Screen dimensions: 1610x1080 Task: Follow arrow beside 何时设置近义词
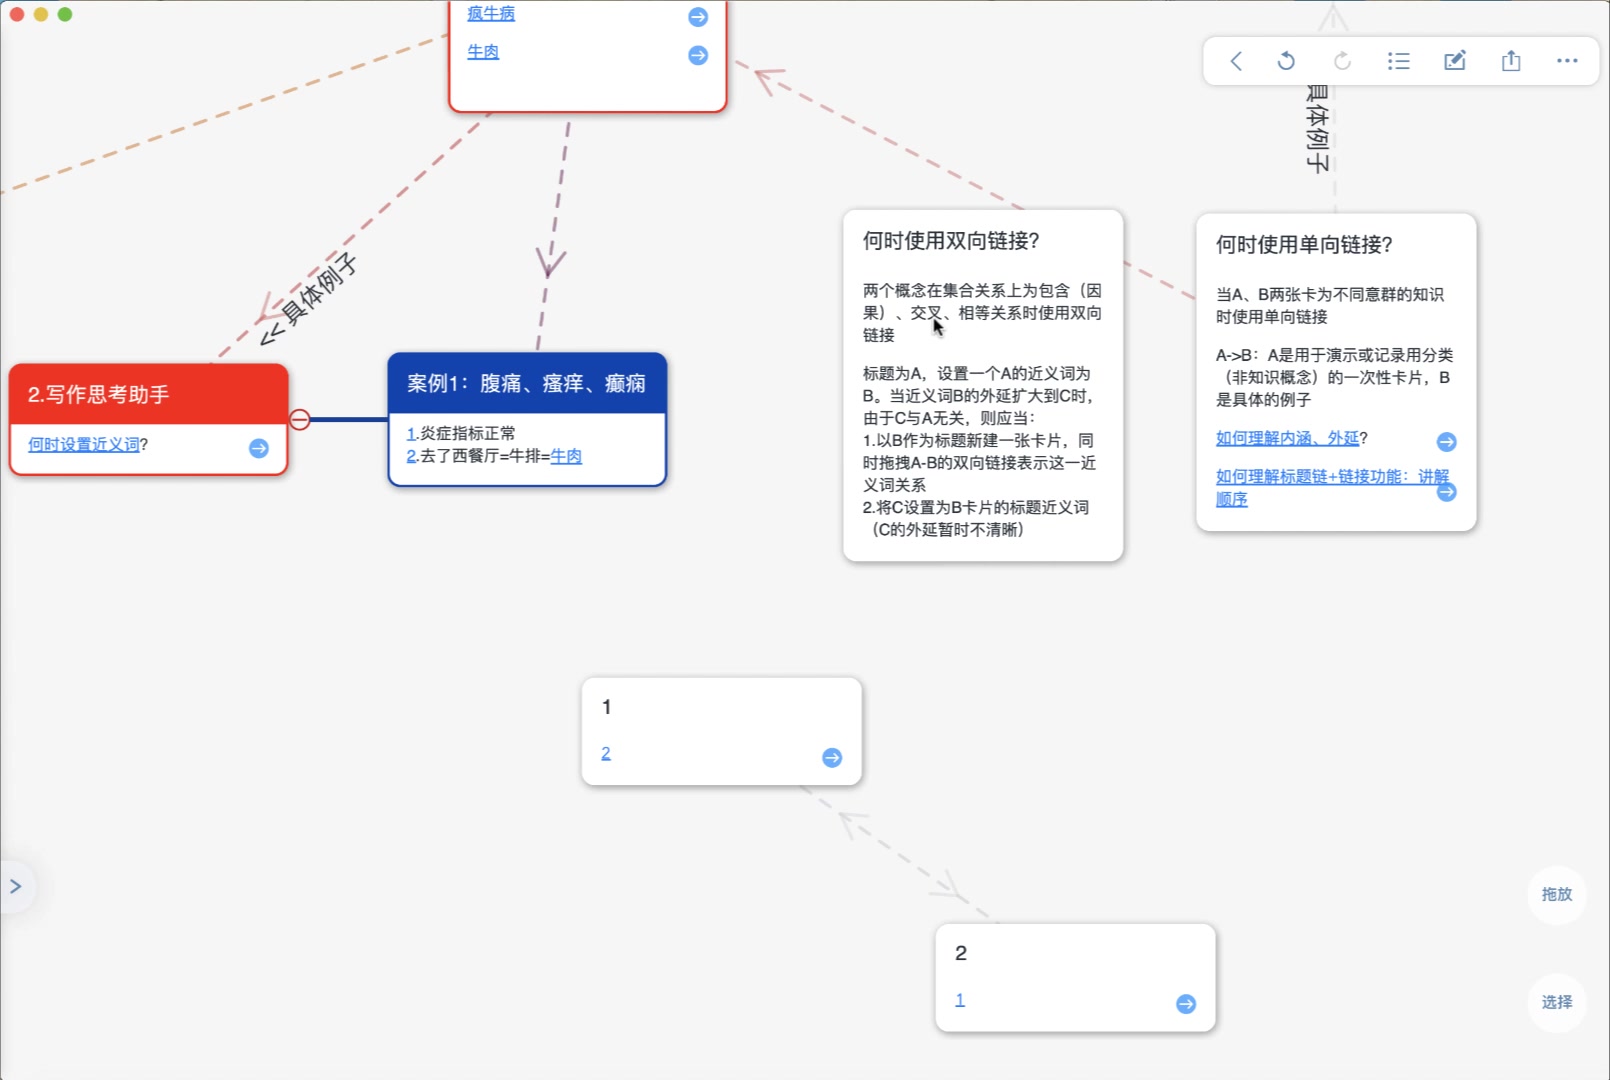259,448
